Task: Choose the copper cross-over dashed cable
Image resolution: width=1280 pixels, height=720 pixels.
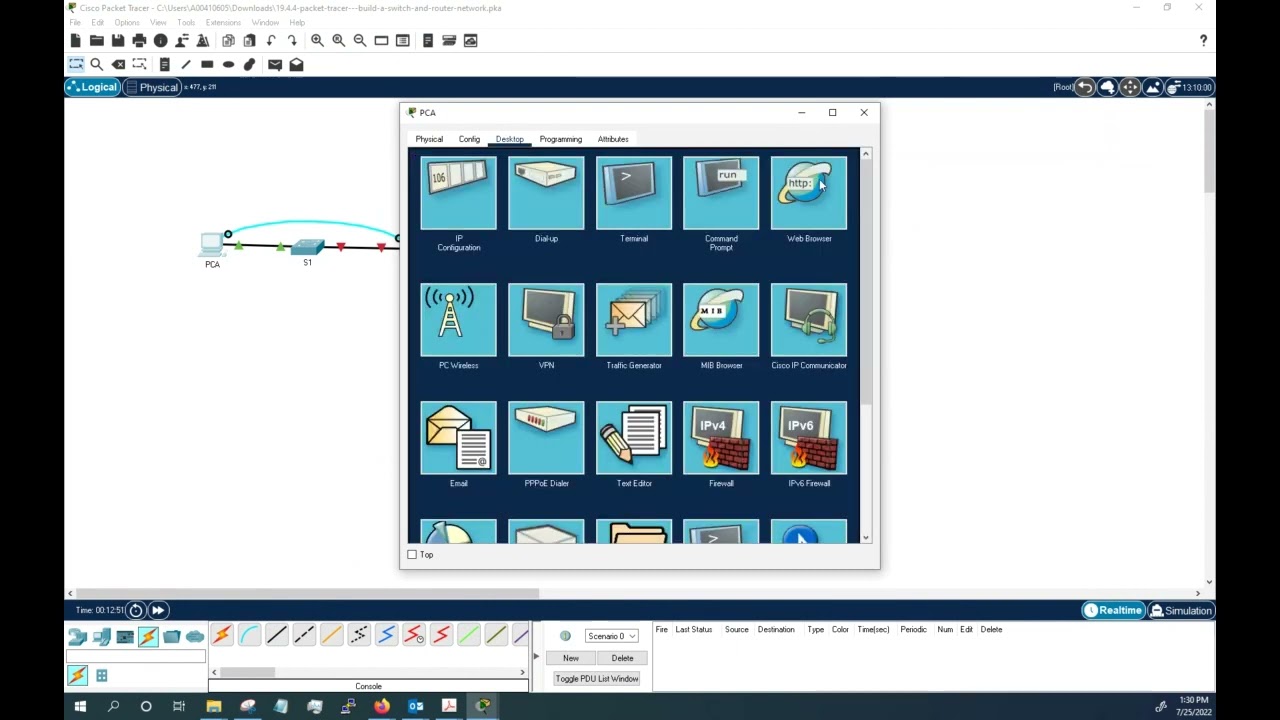Action: click(304, 635)
